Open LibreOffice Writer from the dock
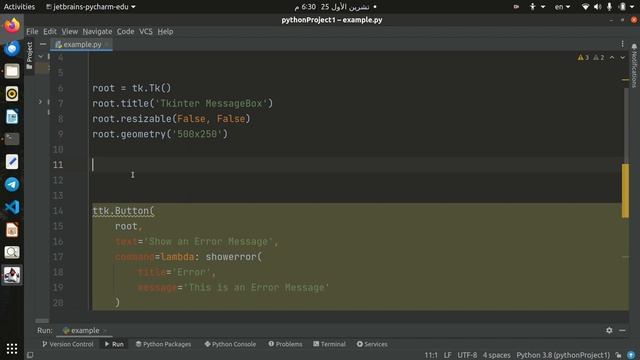The width and height of the screenshot is (640, 360). click(x=12, y=117)
